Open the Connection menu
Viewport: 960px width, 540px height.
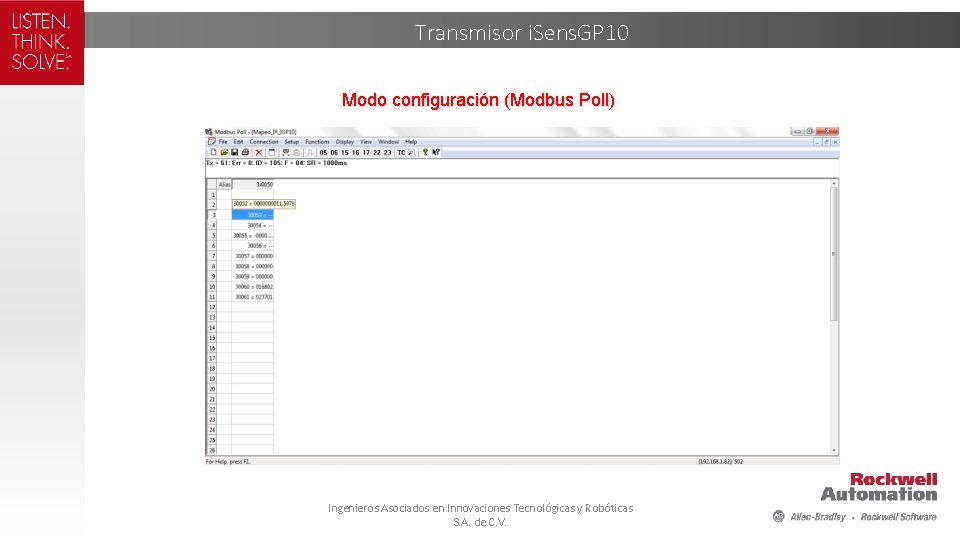click(x=264, y=141)
